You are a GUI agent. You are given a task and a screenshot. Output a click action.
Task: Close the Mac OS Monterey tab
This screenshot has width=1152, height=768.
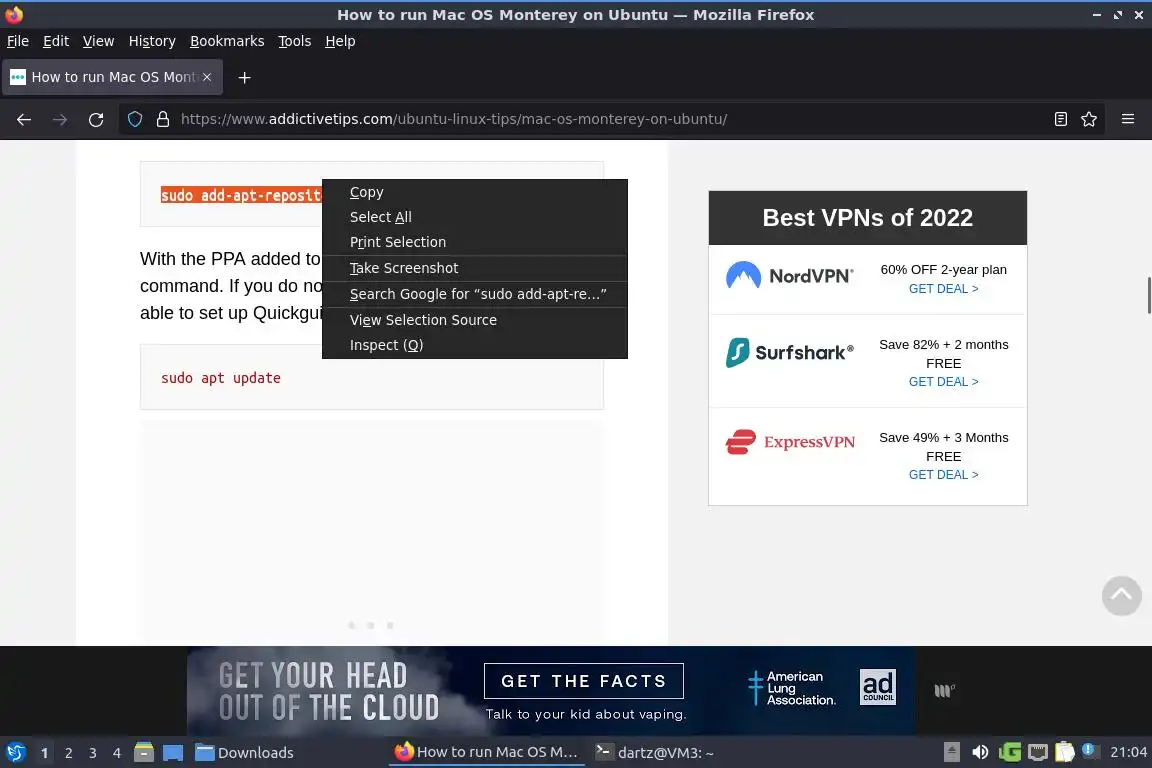tap(207, 77)
